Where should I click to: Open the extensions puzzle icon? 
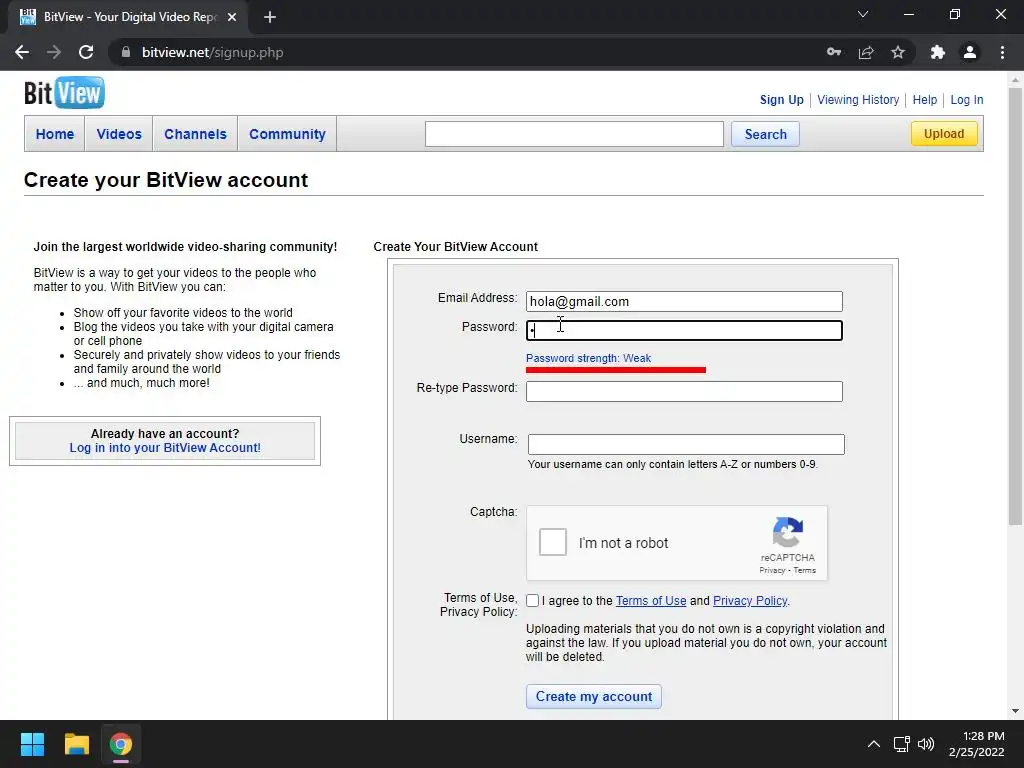[938, 52]
